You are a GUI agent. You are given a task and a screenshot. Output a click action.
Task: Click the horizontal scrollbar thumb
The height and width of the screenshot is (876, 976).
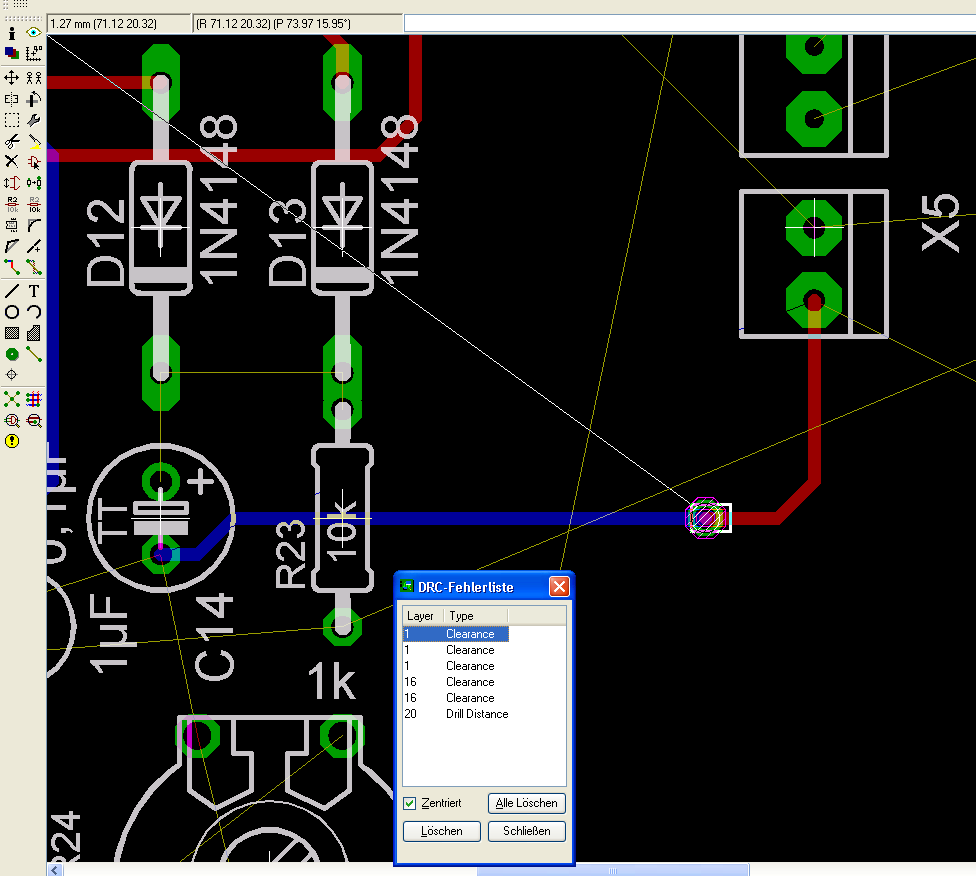(613, 870)
